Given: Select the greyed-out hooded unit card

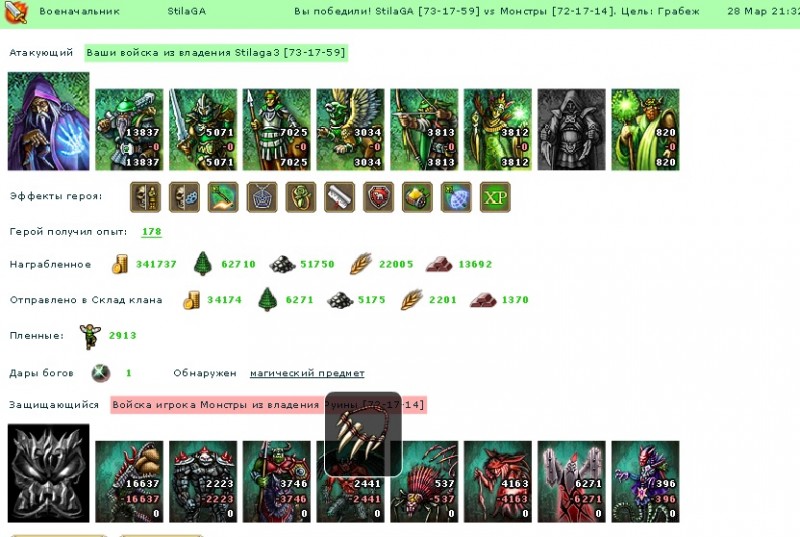Looking at the screenshot, I should (571, 130).
